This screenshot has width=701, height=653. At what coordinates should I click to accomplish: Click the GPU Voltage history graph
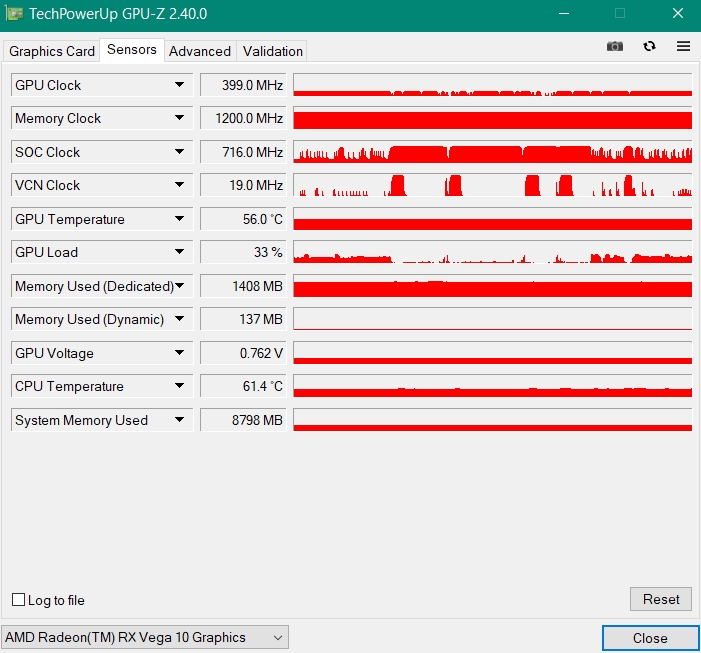point(493,353)
